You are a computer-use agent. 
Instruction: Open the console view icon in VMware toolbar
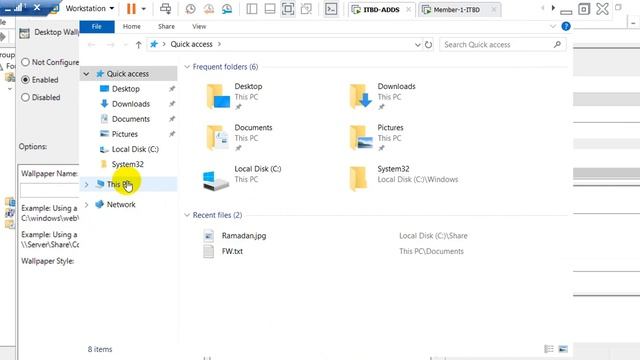pos(331,9)
